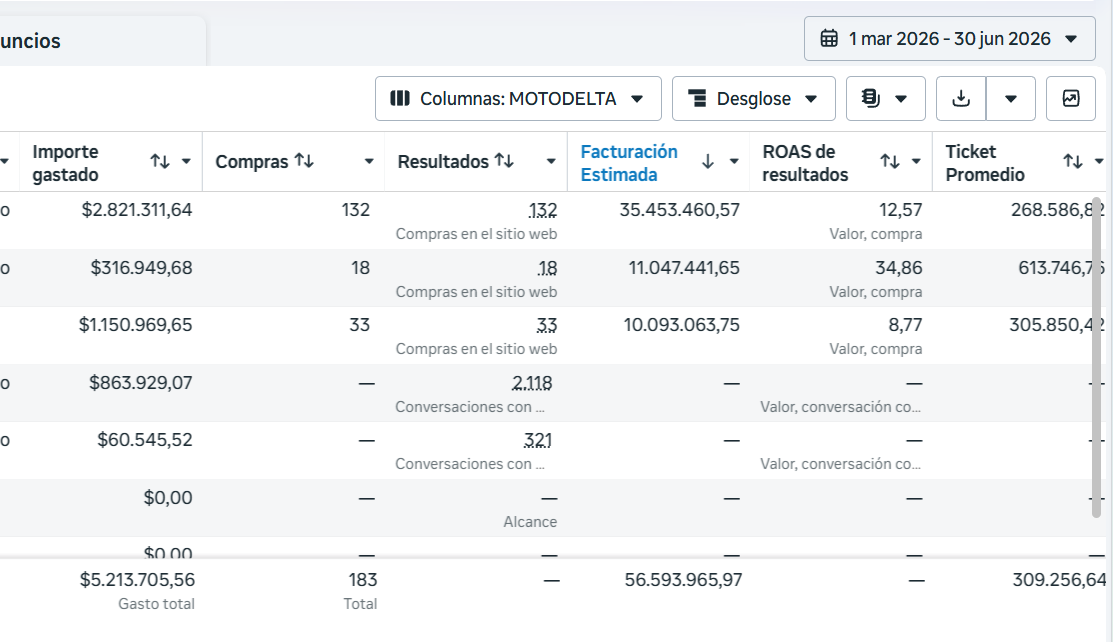Open the date range calendar picker
Image resolution: width=1113 pixels, height=642 pixels.
pyautogui.click(x=949, y=38)
